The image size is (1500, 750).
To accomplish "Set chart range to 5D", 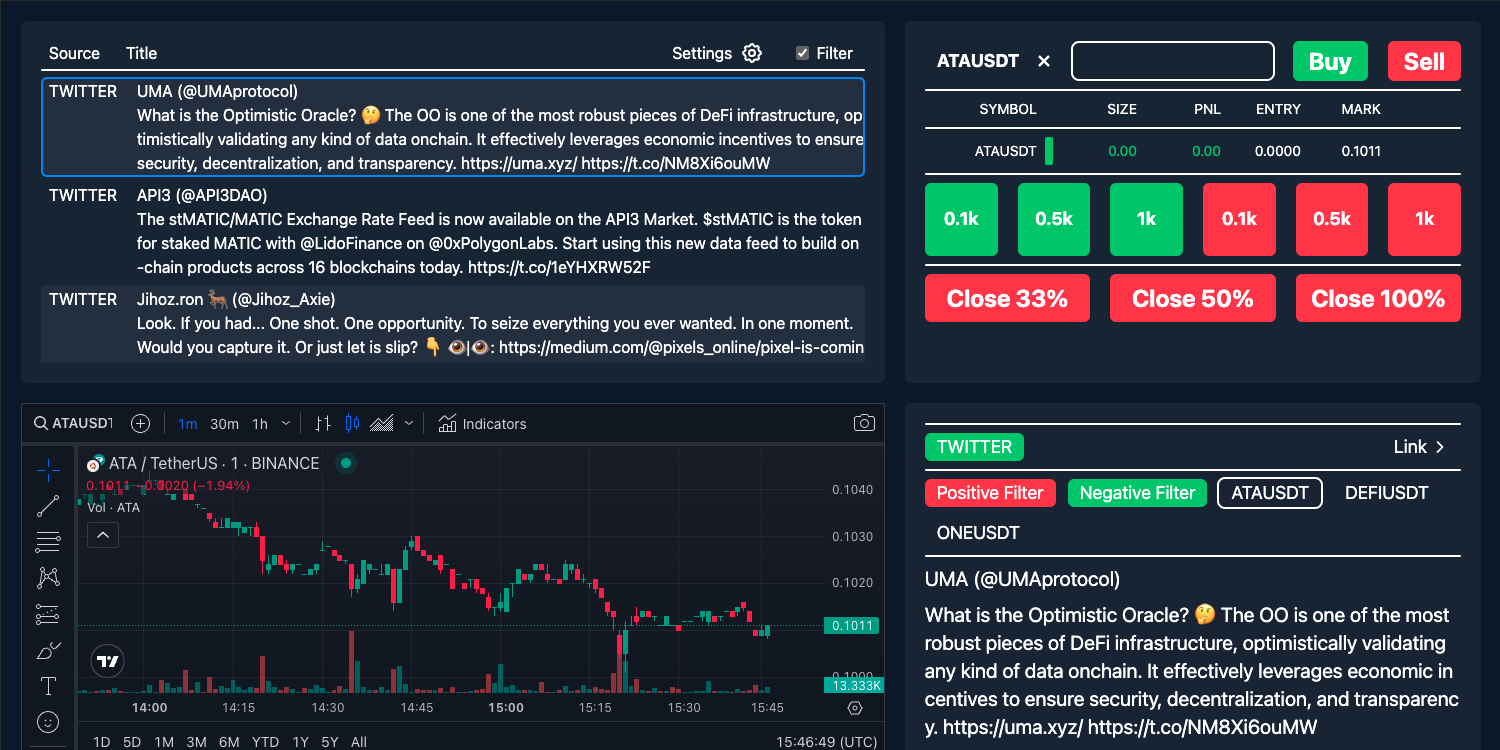I will click(132, 742).
